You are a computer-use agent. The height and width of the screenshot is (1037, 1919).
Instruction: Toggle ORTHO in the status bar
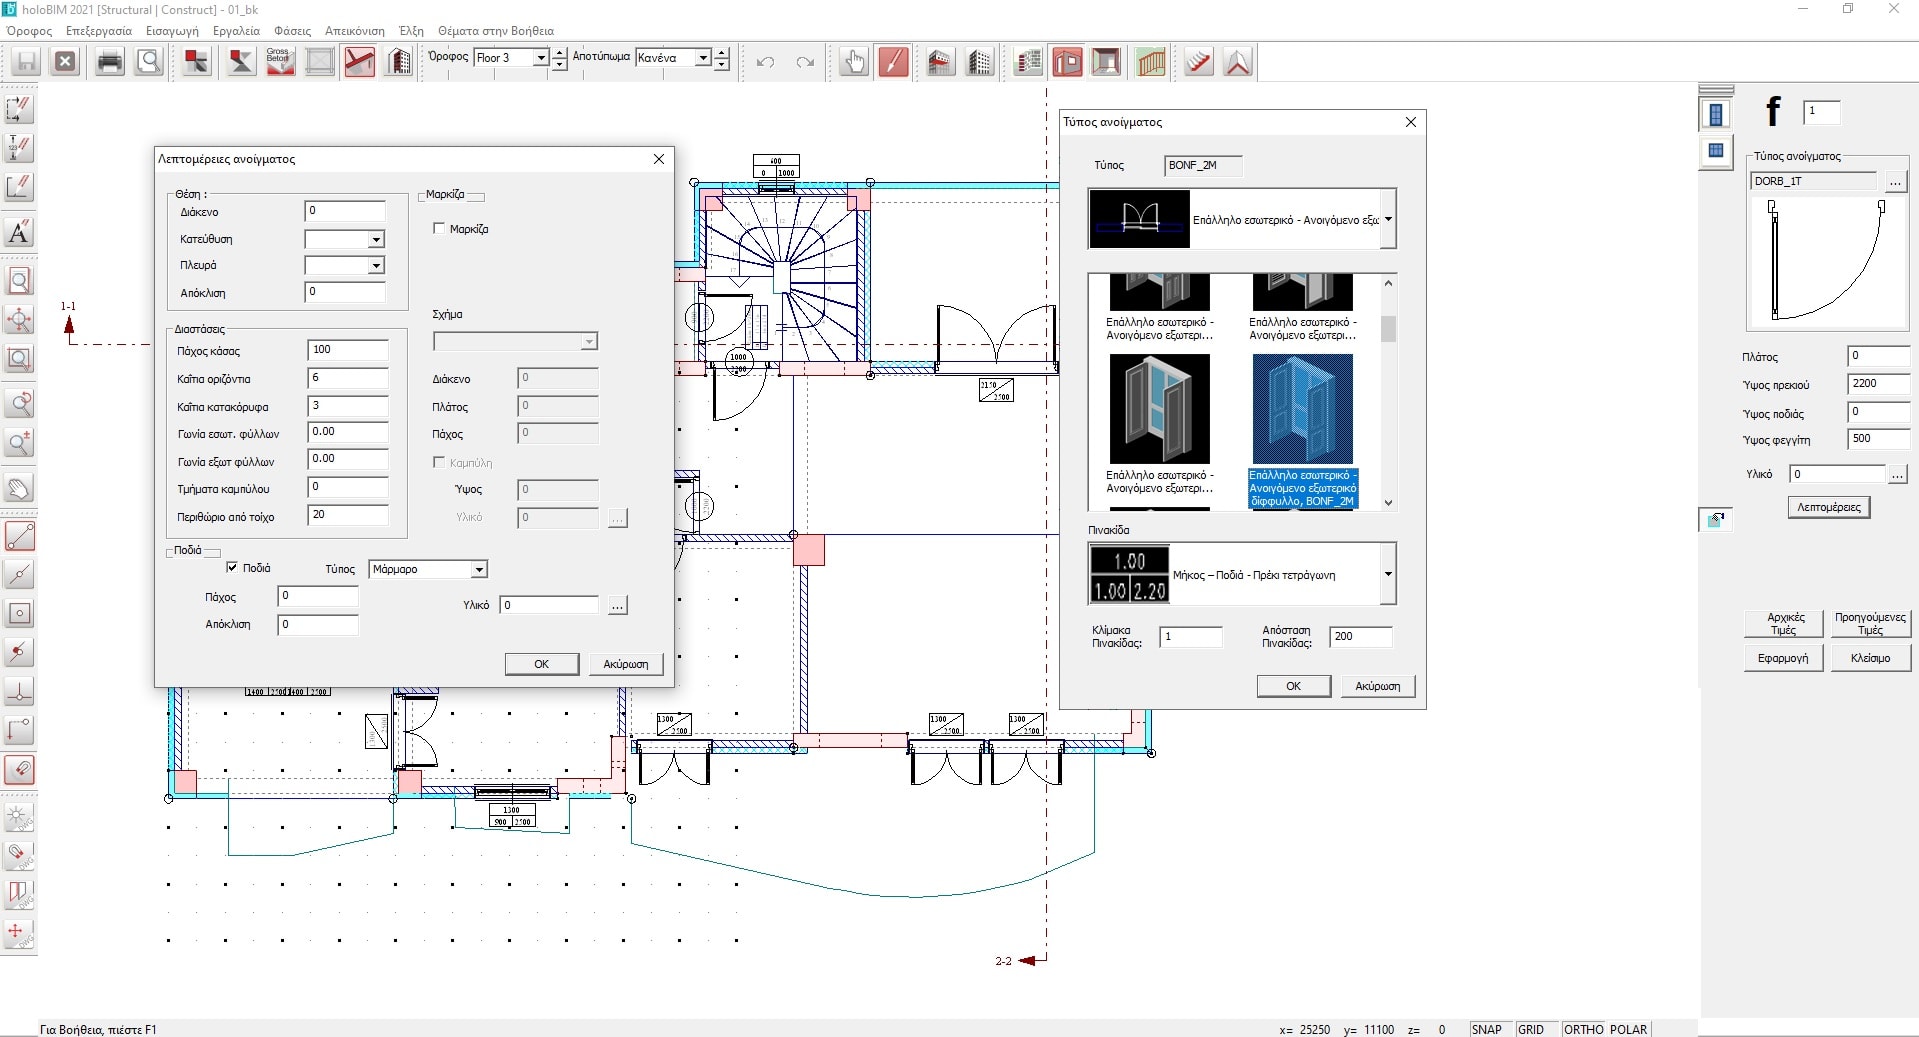(1583, 1029)
